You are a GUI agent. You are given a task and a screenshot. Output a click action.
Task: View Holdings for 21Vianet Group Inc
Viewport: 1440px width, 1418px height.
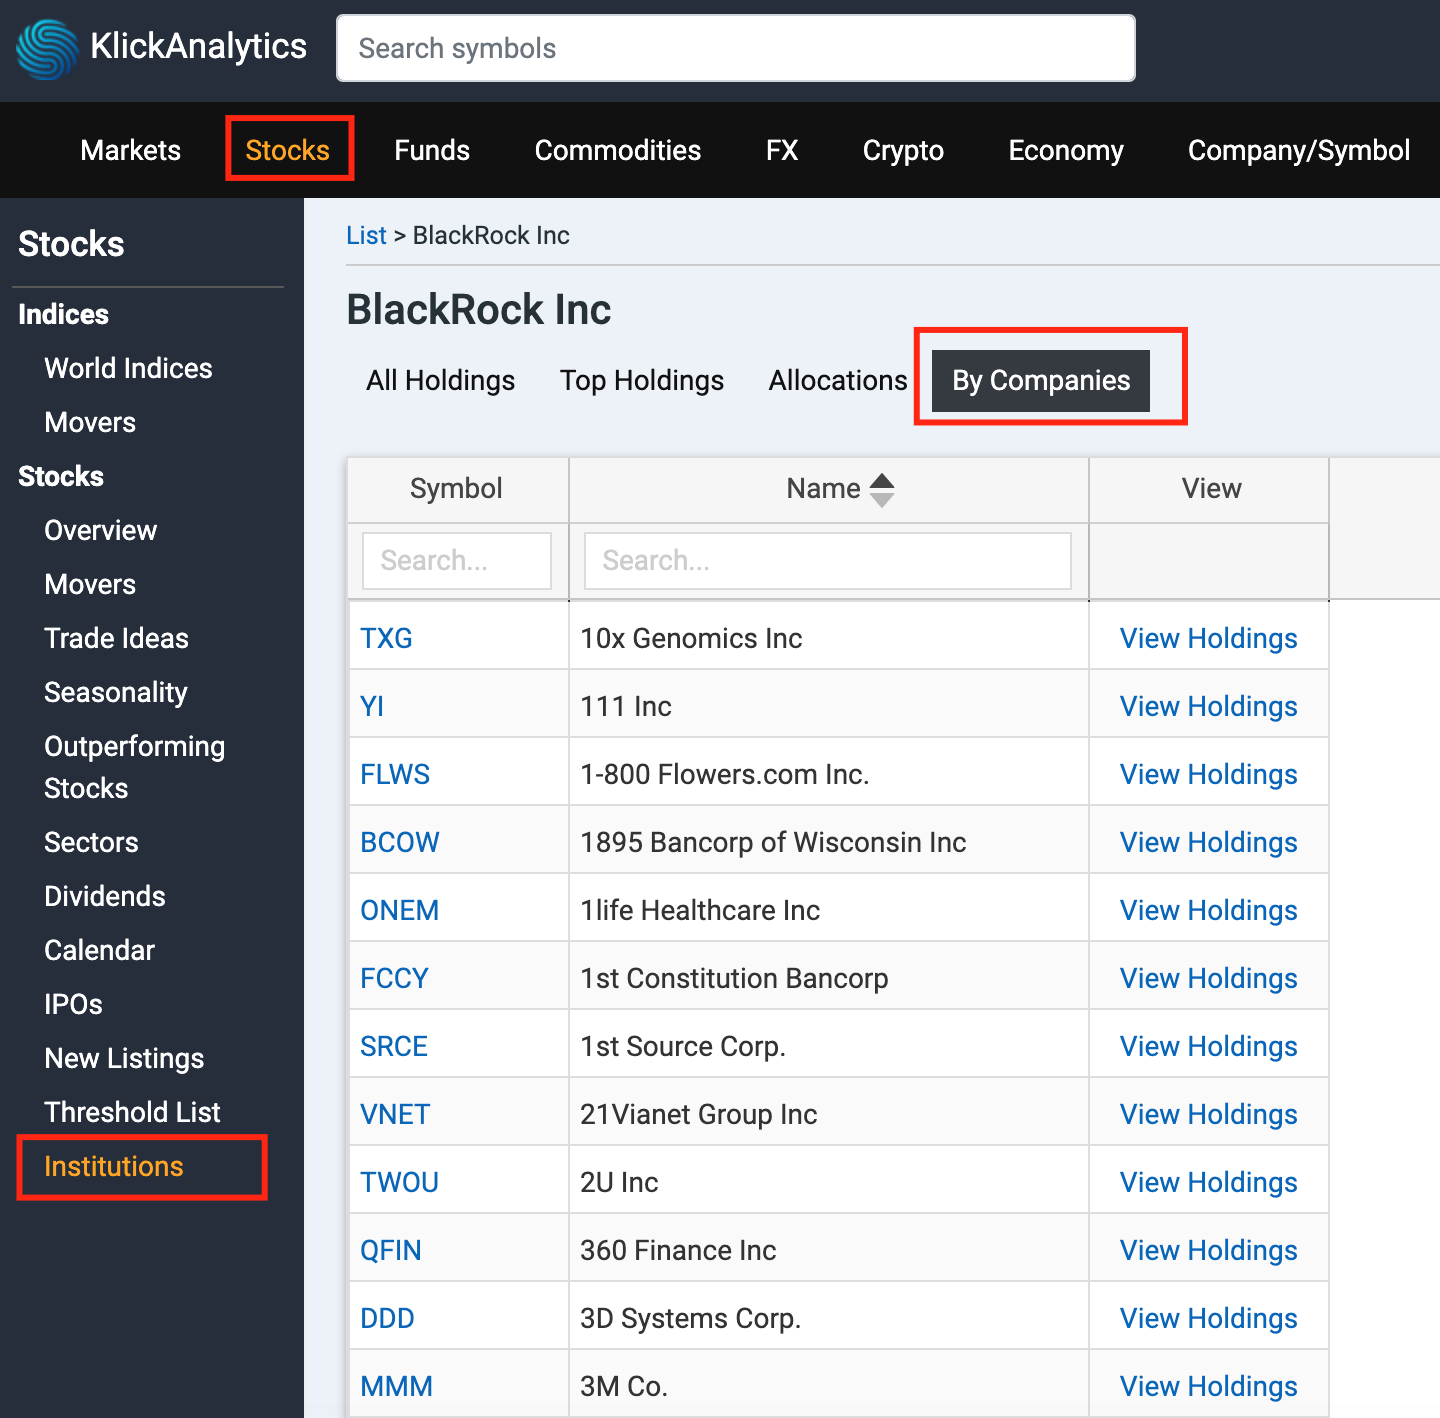[1208, 1114]
